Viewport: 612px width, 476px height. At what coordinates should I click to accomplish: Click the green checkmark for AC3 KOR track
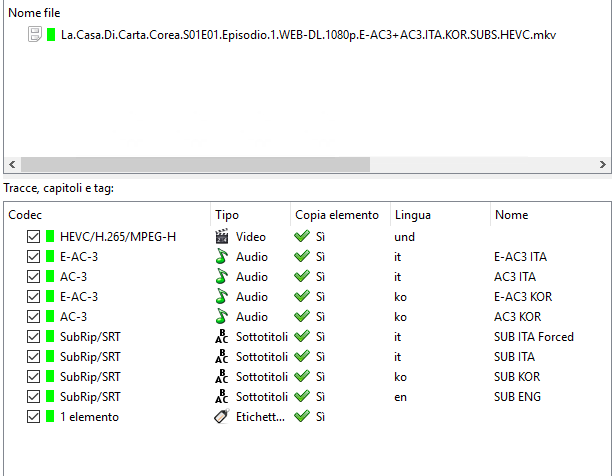click(302, 316)
